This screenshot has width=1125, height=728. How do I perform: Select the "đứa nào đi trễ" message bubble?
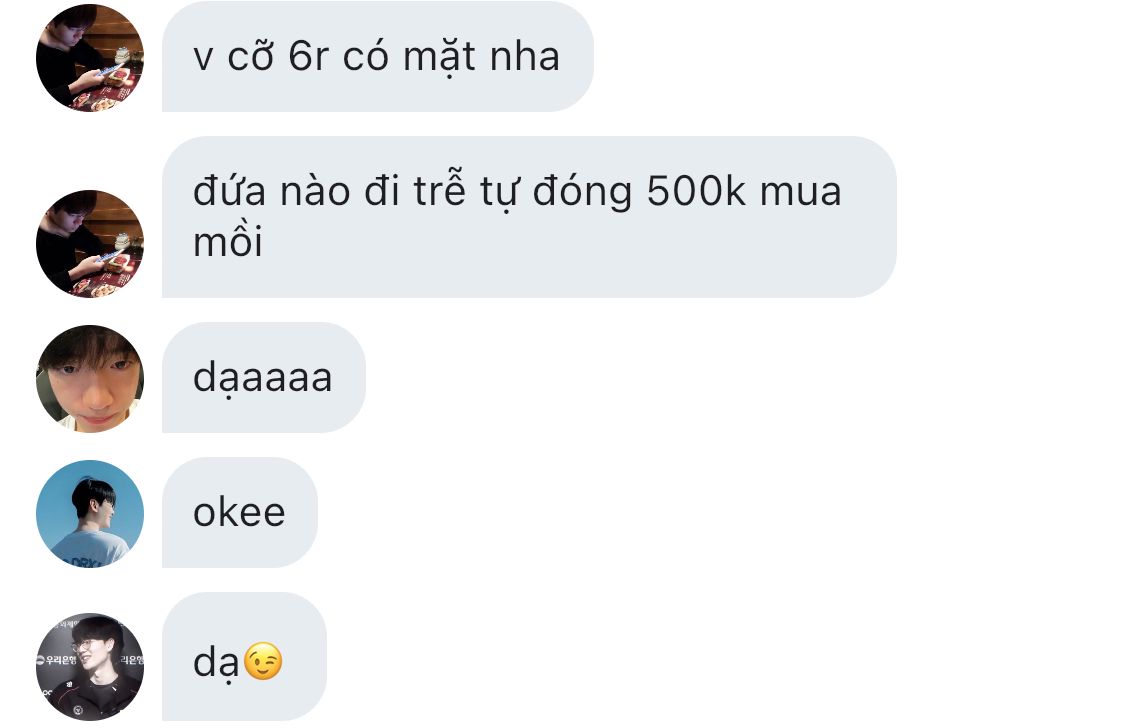[x=529, y=217]
